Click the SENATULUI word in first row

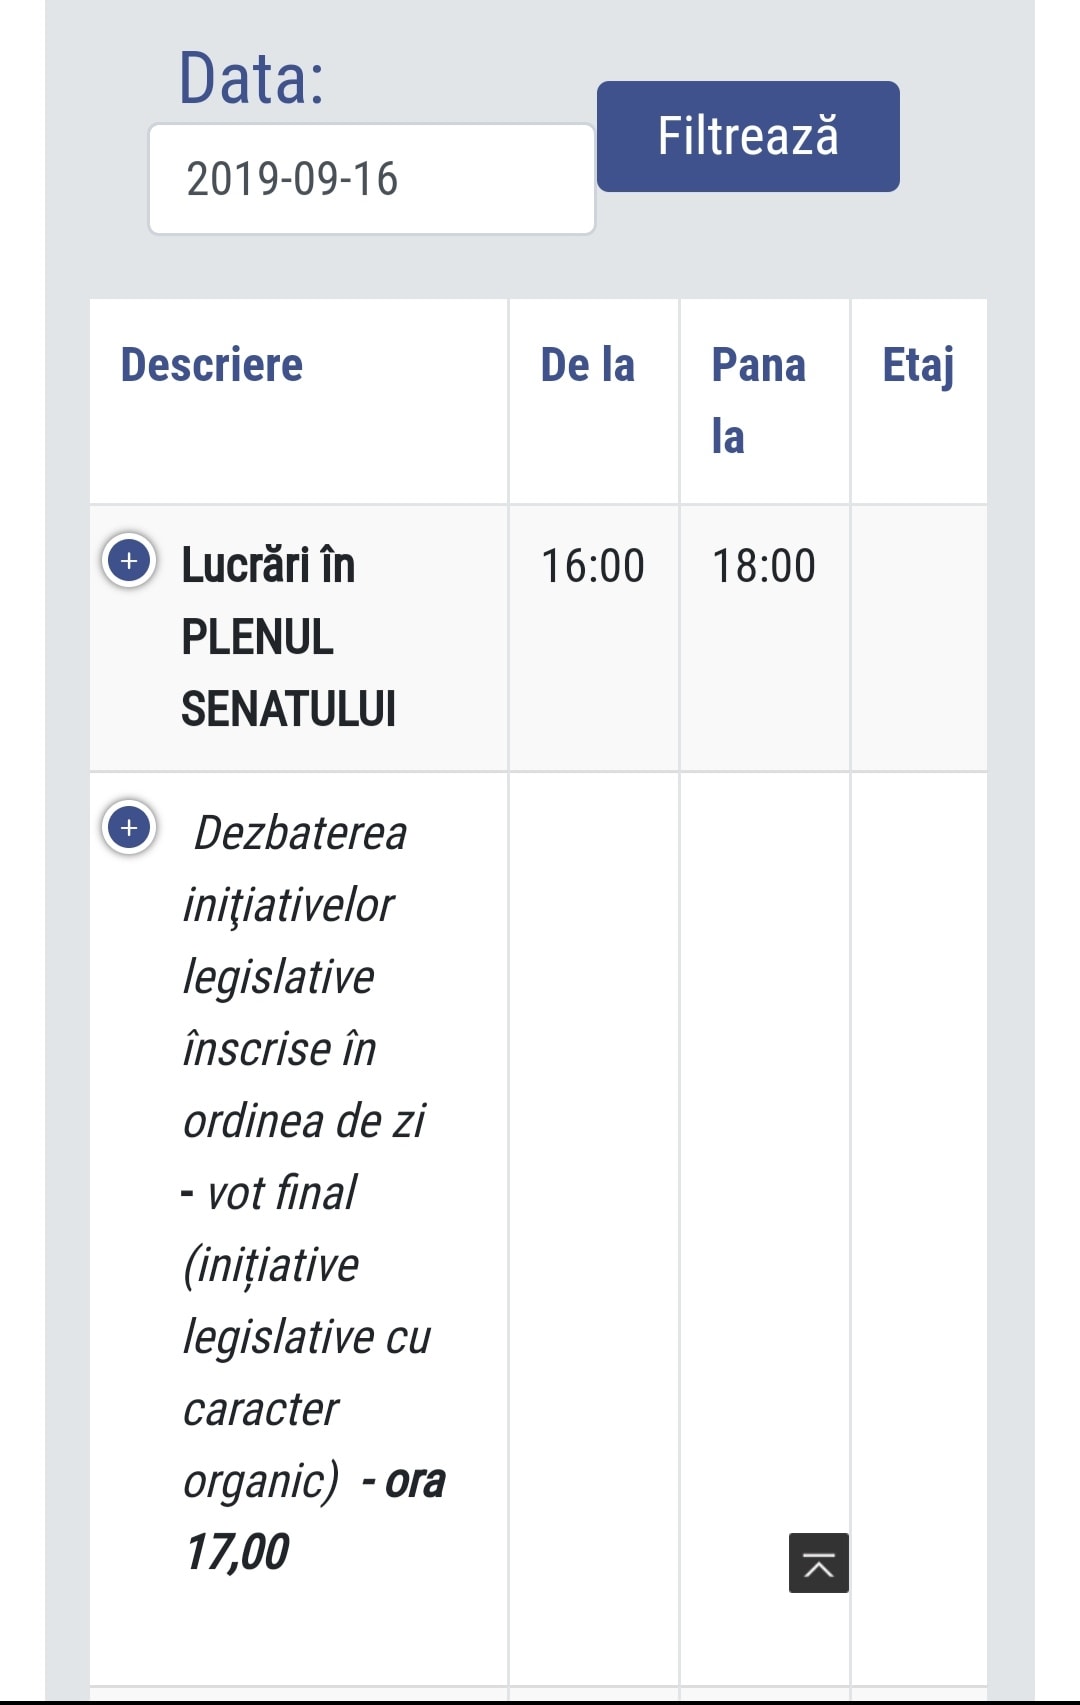pyautogui.click(x=288, y=709)
